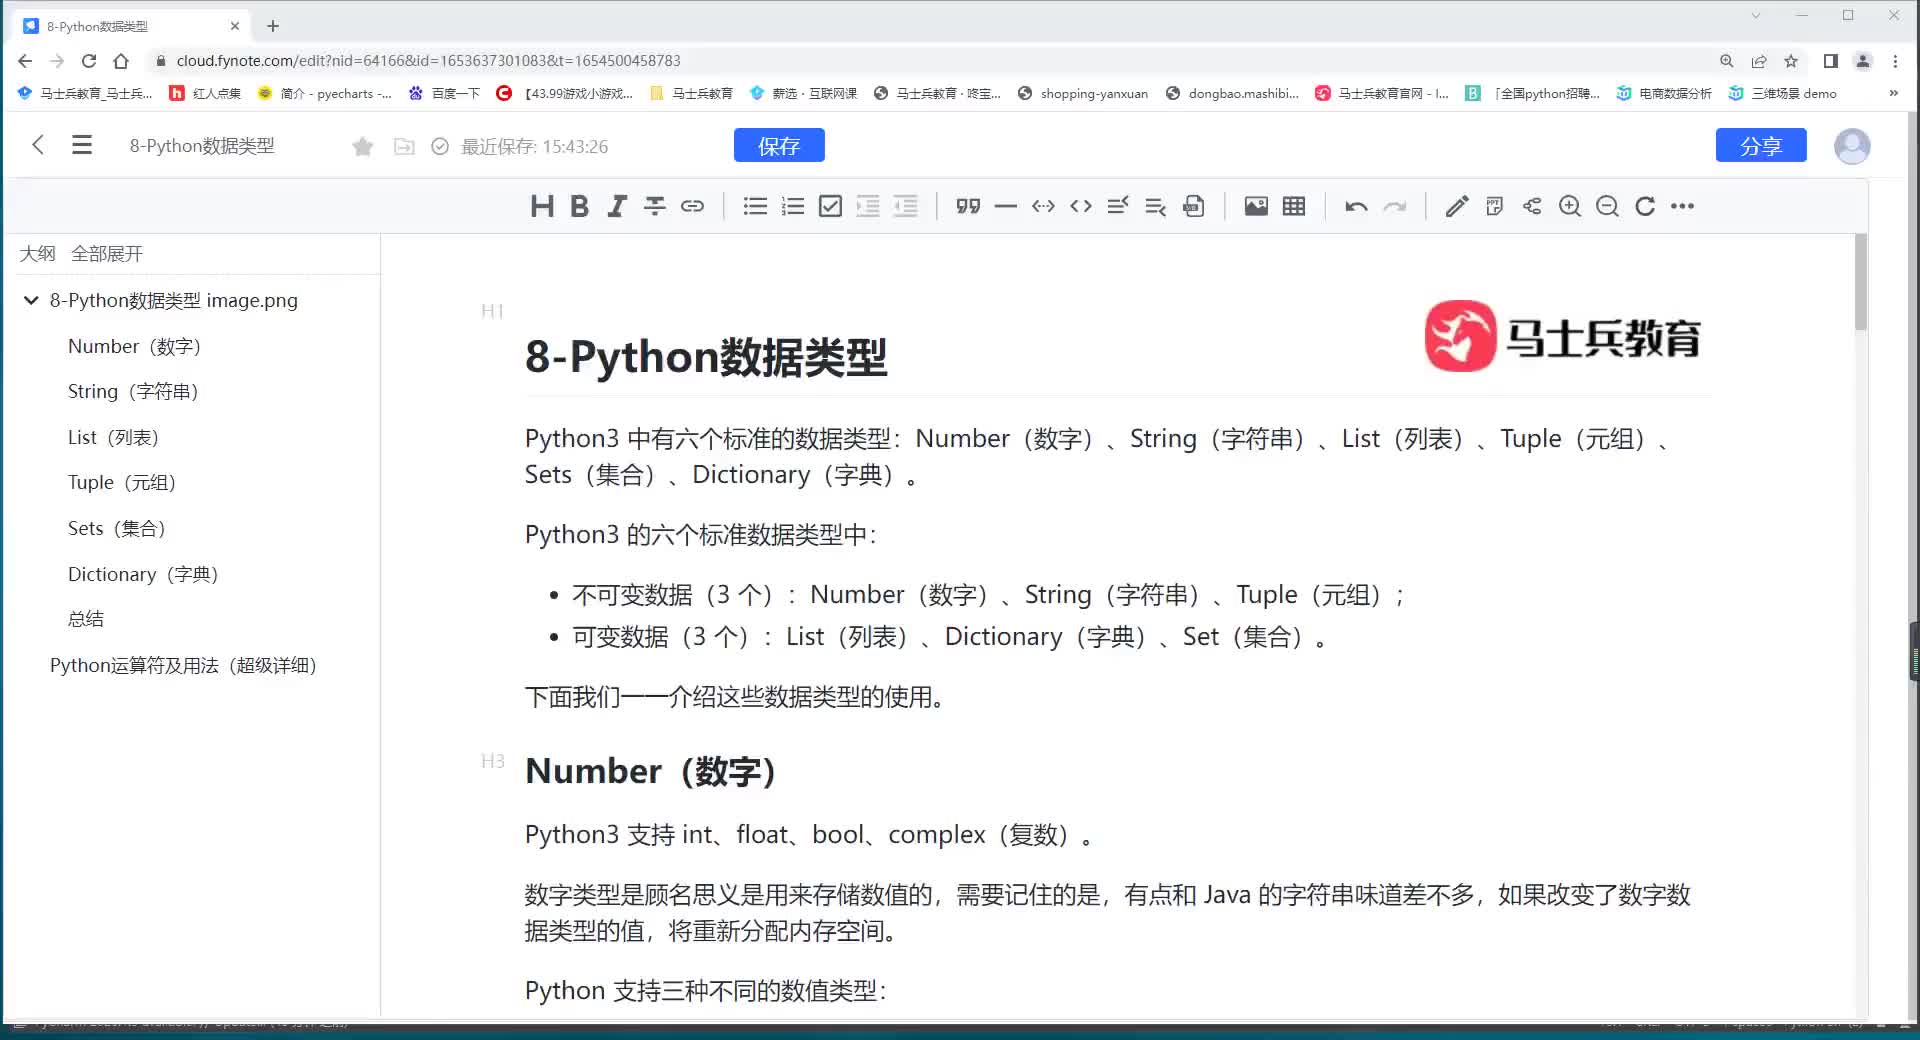
Task: Open Python运算符及用法 outline entry
Action: point(183,665)
